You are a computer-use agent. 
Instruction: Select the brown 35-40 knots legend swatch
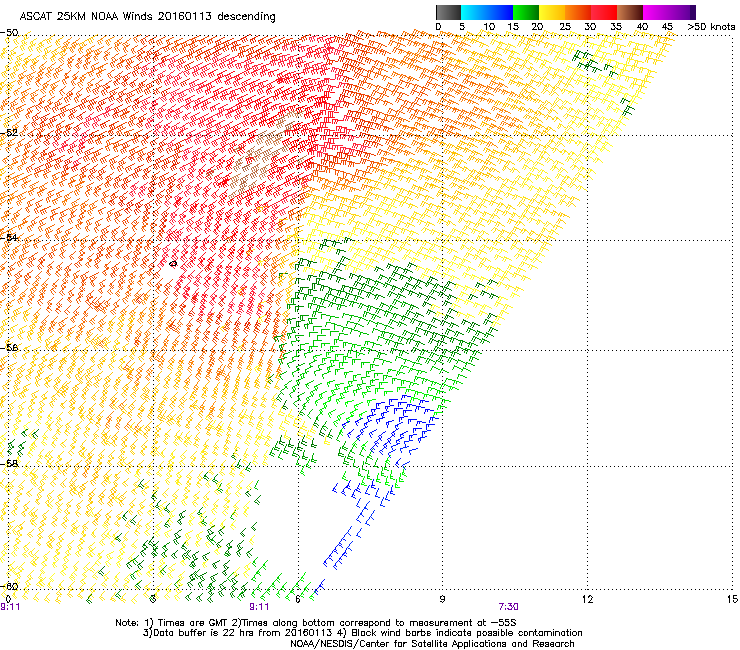click(630, 12)
